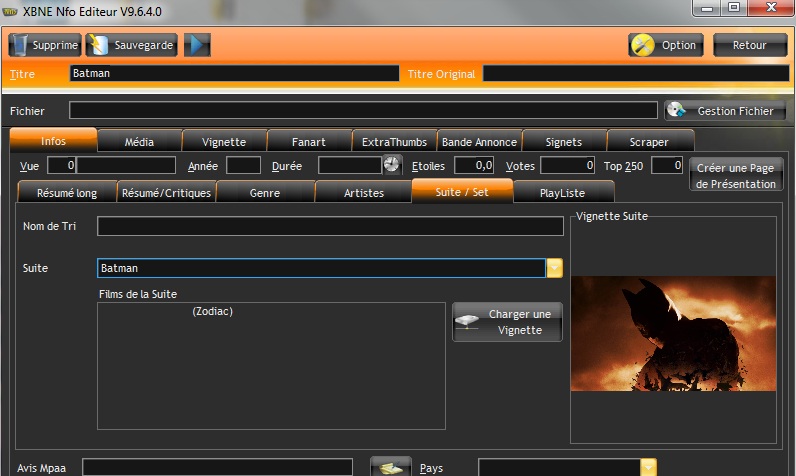Click the Batman Vignette Suite thumbnail

(x=673, y=333)
